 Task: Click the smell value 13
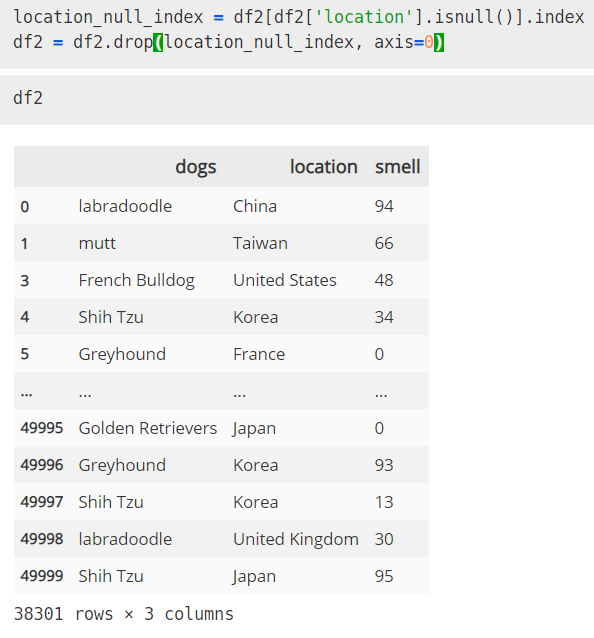[x=384, y=502]
